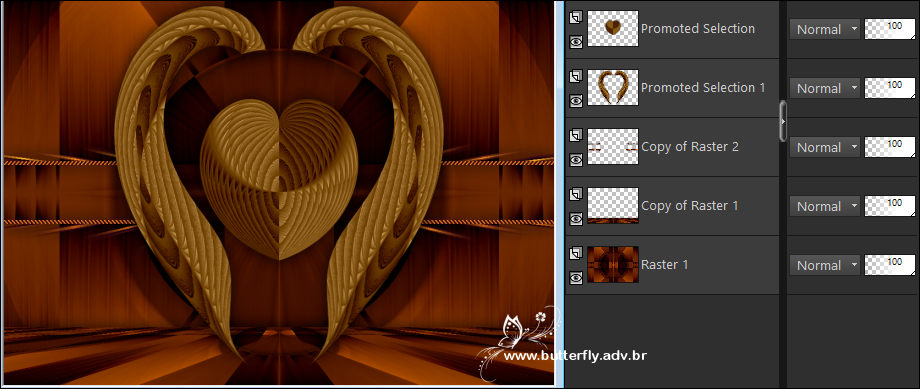This screenshot has width=920, height=389.
Task: Open blend mode dropdown for Raster 1
Action: tap(824, 265)
